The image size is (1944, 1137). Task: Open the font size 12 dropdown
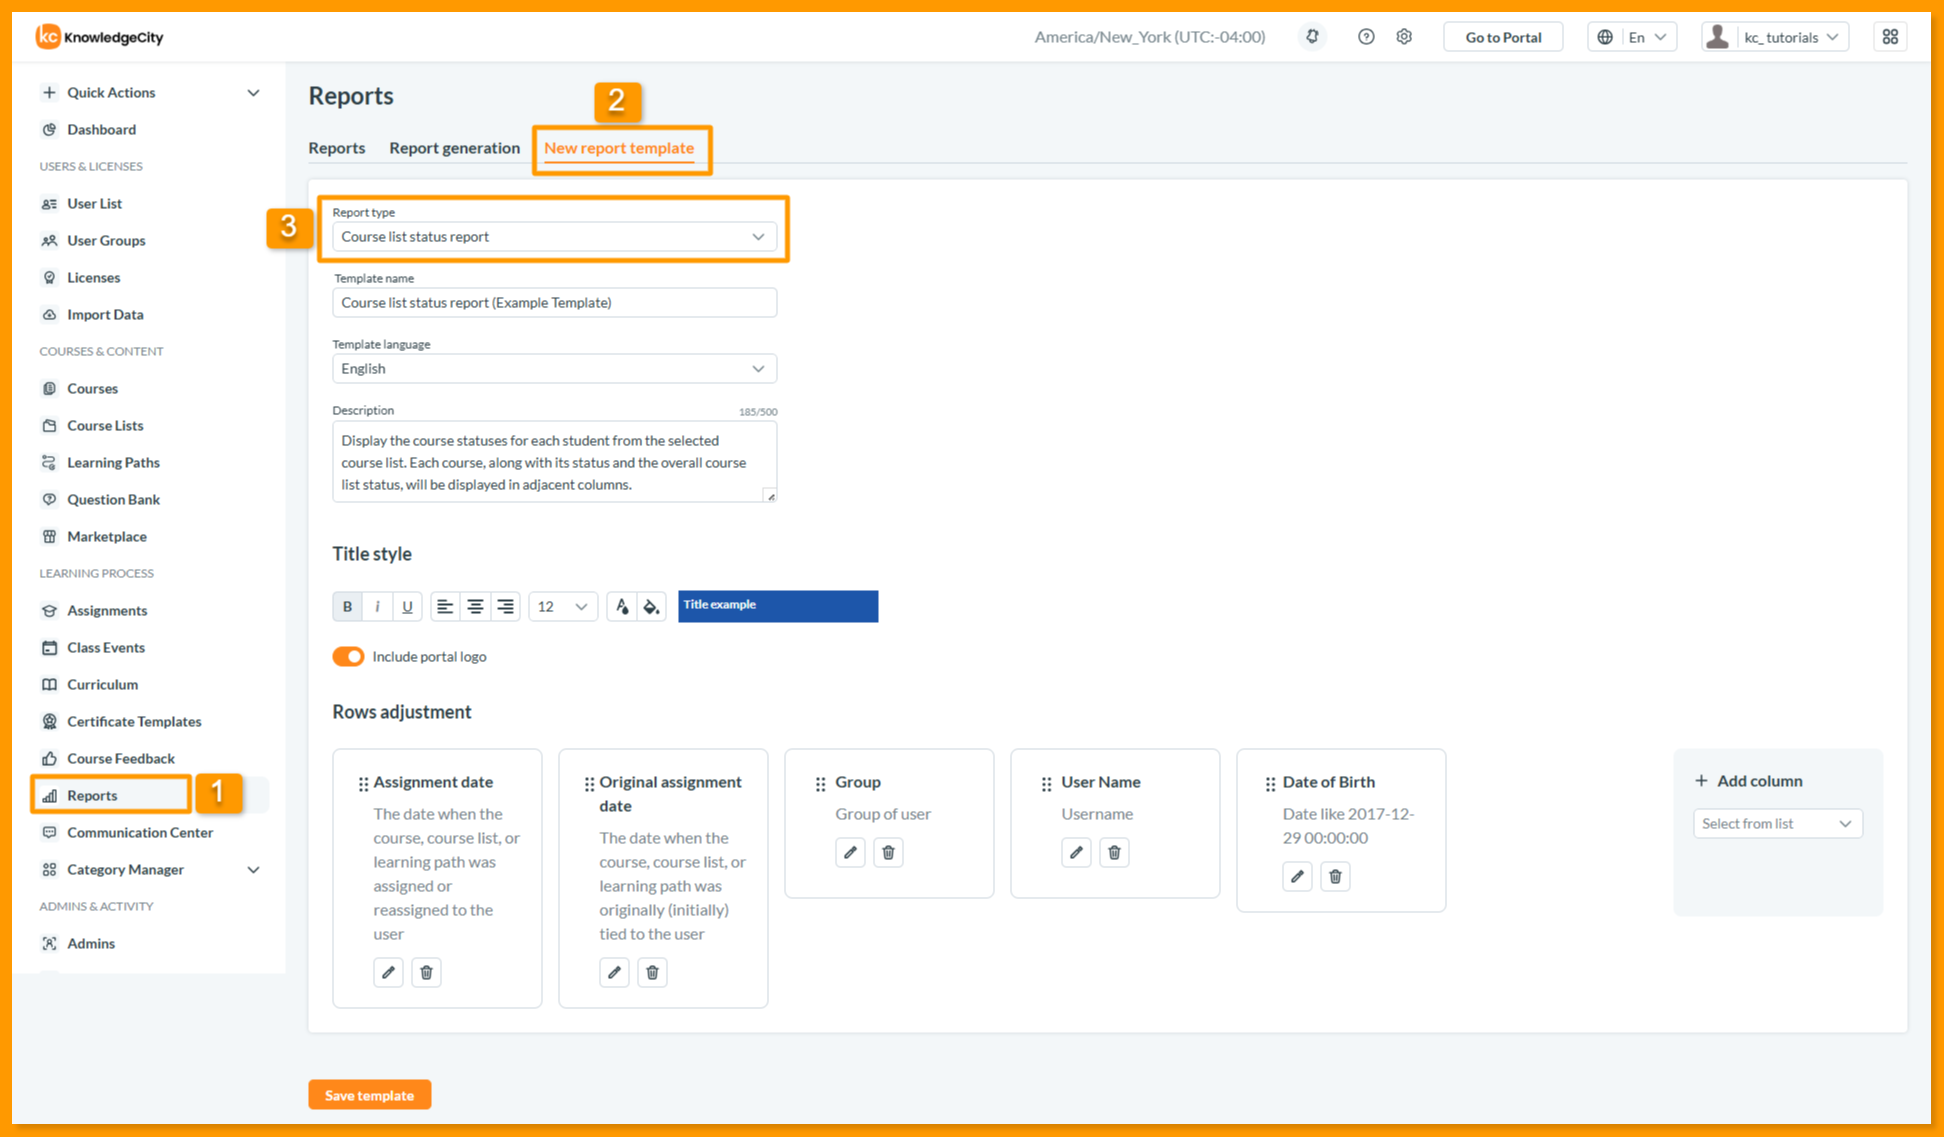563,606
